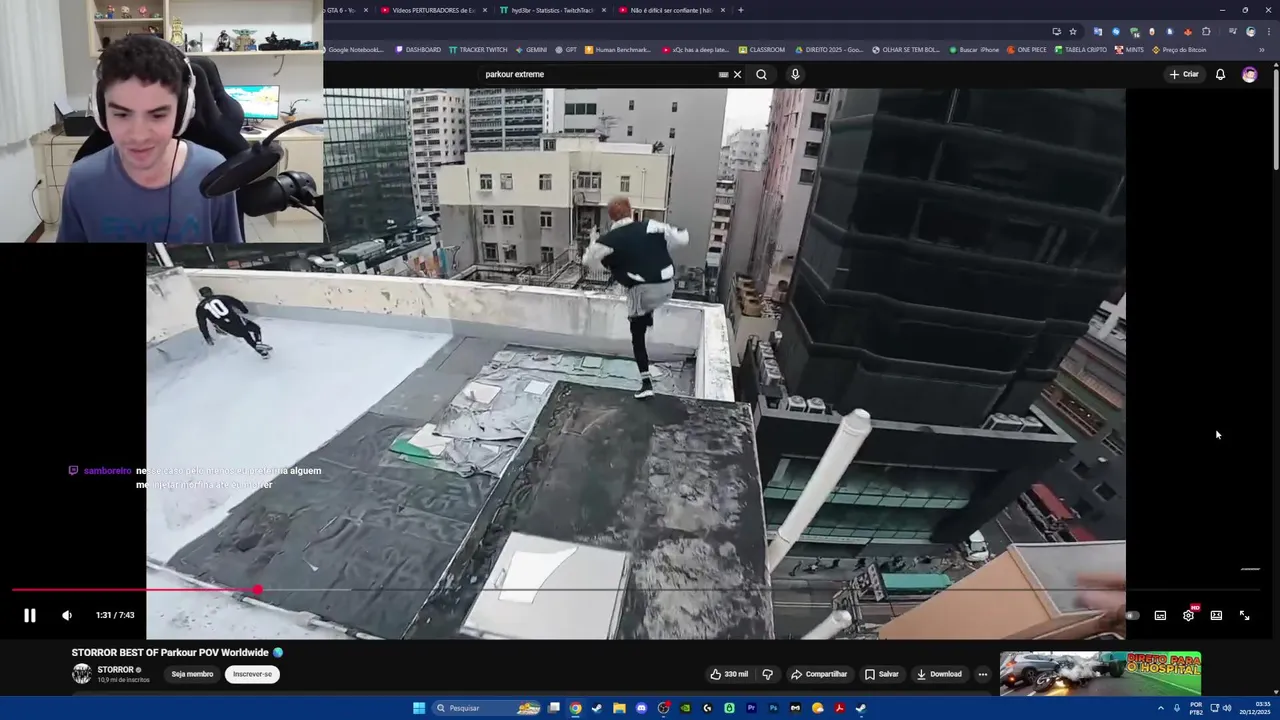Expand the bookmarks overflow chevron

click(1262, 49)
